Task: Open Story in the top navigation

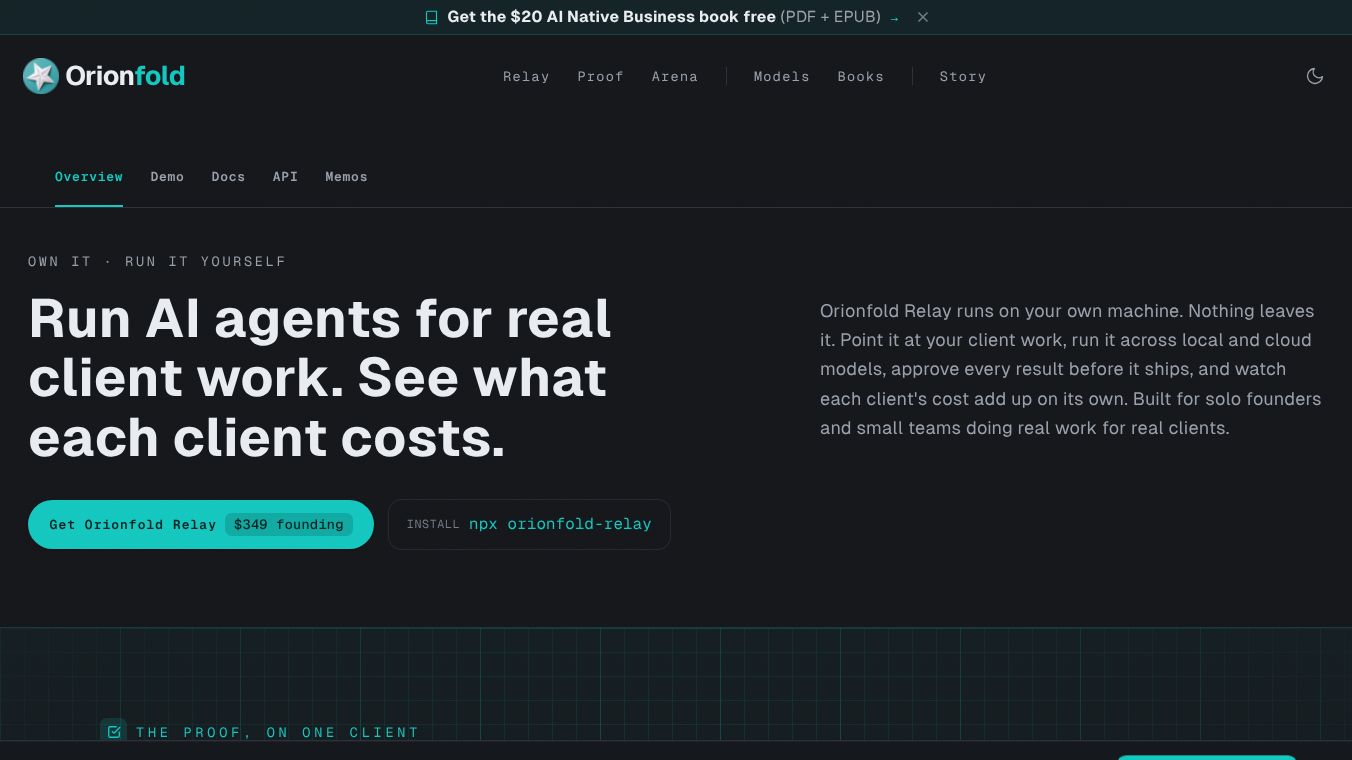Action: [963, 76]
